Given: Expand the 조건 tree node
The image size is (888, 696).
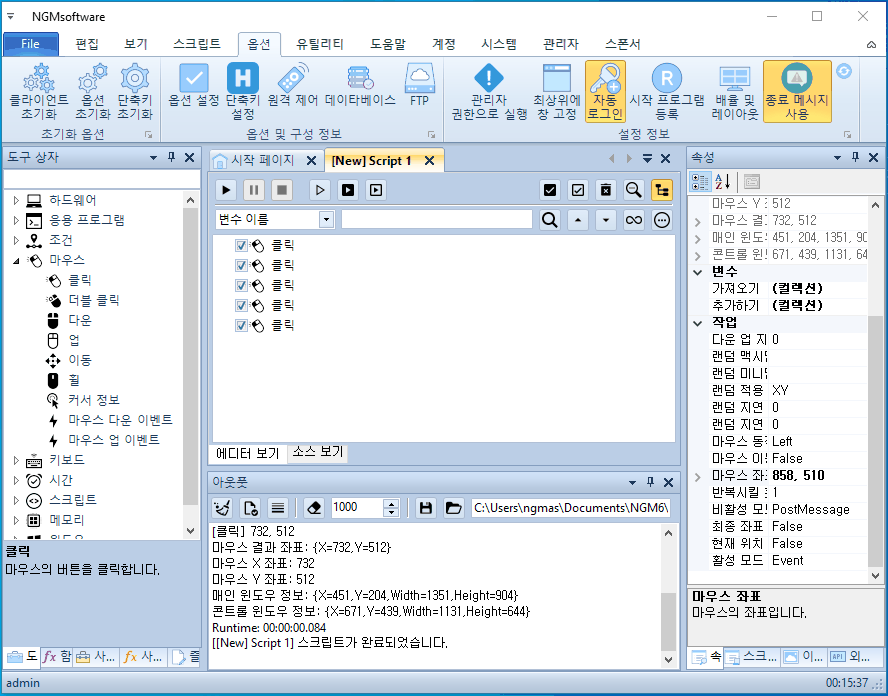Looking at the screenshot, I should [x=16, y=240].
